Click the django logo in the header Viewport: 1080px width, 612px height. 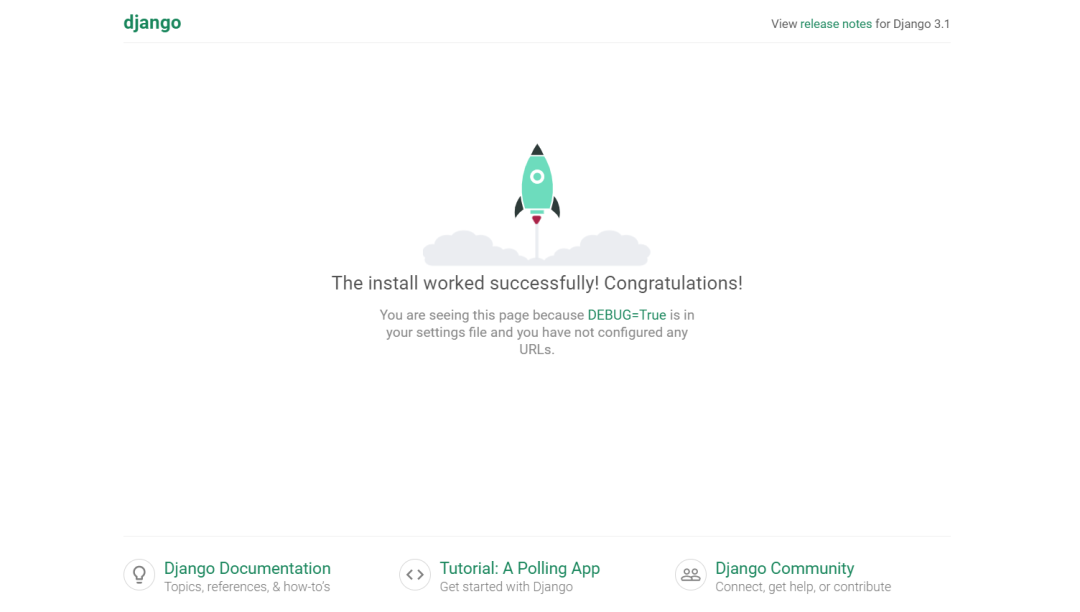tap(152, 23)
